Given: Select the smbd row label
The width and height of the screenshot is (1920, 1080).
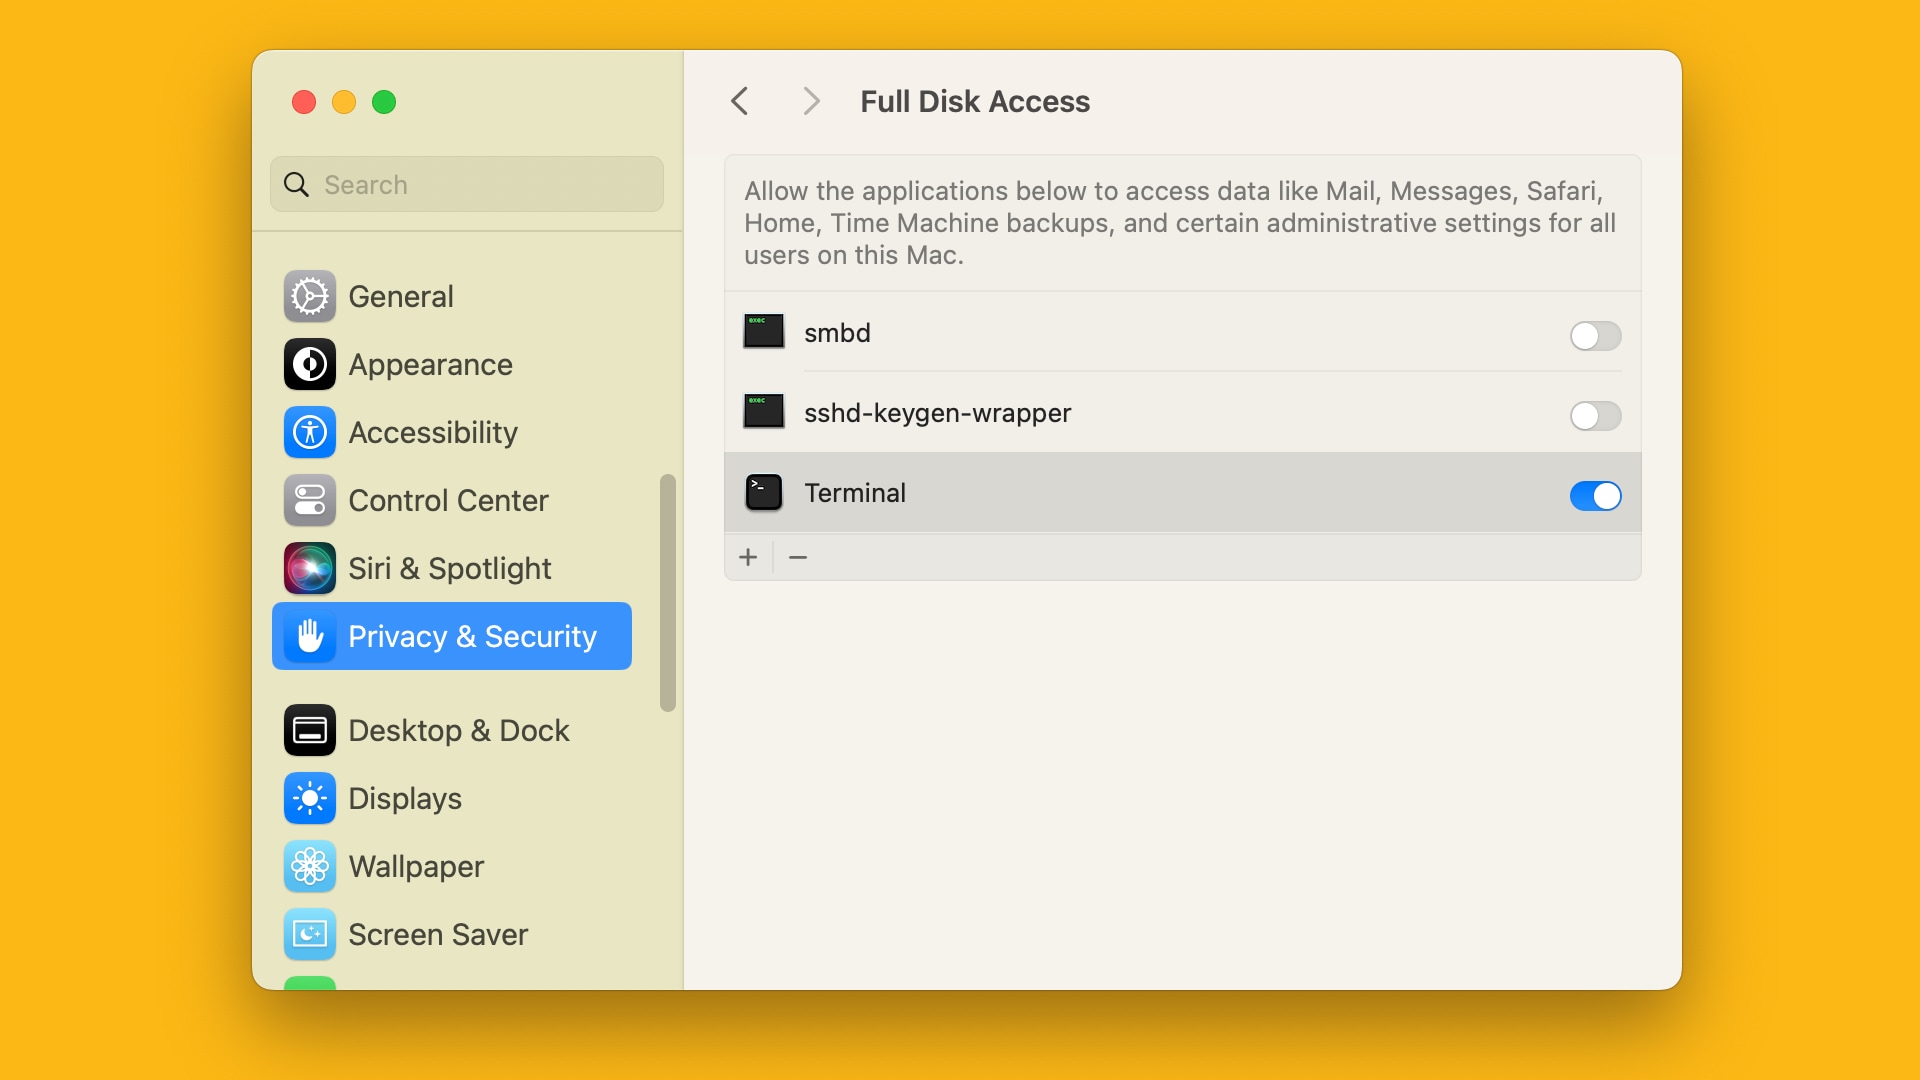Looking at the screenshot, I should point(837,333).
